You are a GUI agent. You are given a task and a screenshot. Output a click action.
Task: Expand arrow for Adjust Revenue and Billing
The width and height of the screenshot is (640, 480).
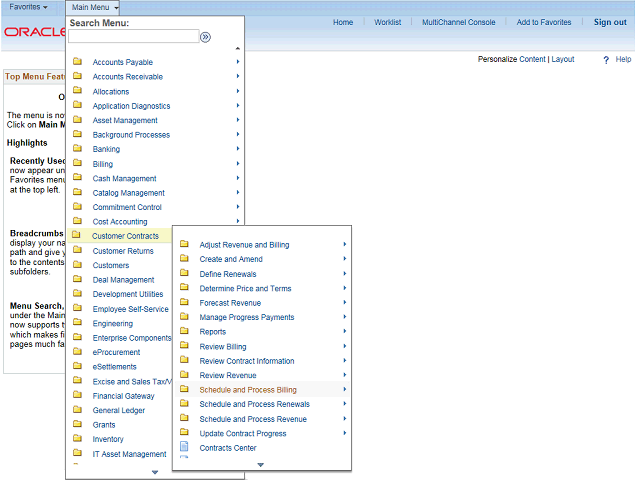point(345,245)
